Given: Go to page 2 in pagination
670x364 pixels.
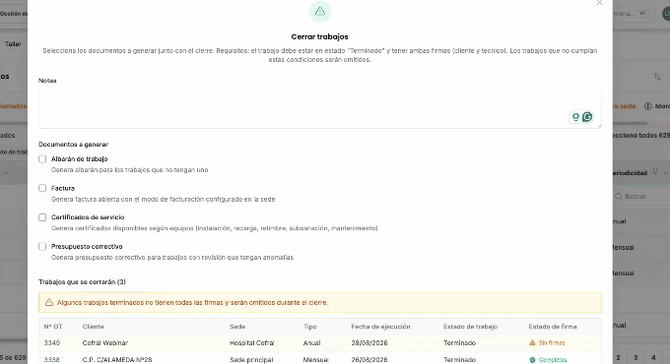Looking at the screenshot, I should click(618, 357).
